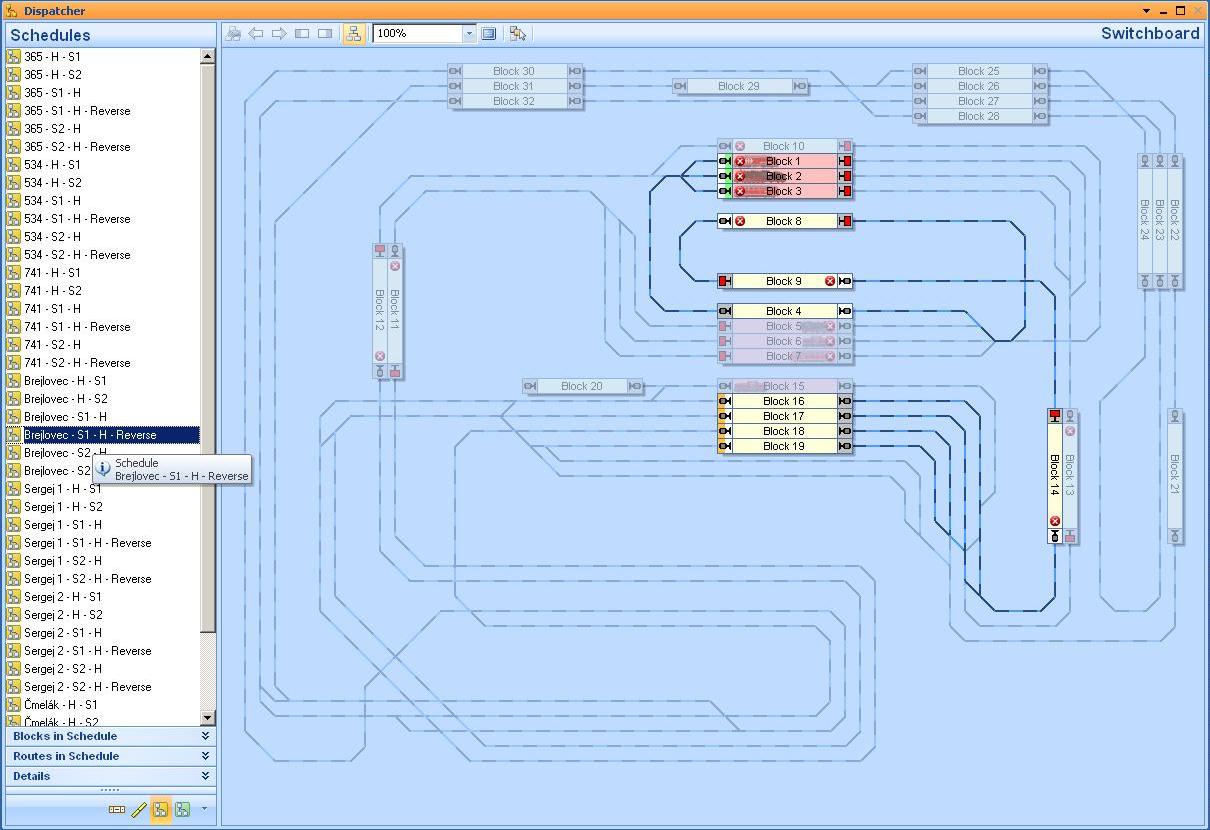
Task: Click Block 29 at the top of the switchboard
Action: pos(739,86)
